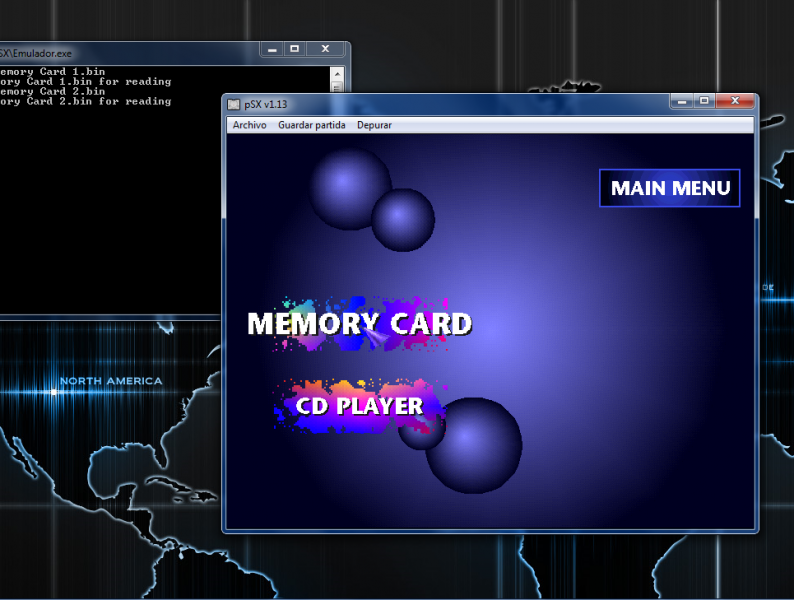Screen dimensions: 794x600
Task: Close the Emulador.exe console window
Action: point(325,49)
